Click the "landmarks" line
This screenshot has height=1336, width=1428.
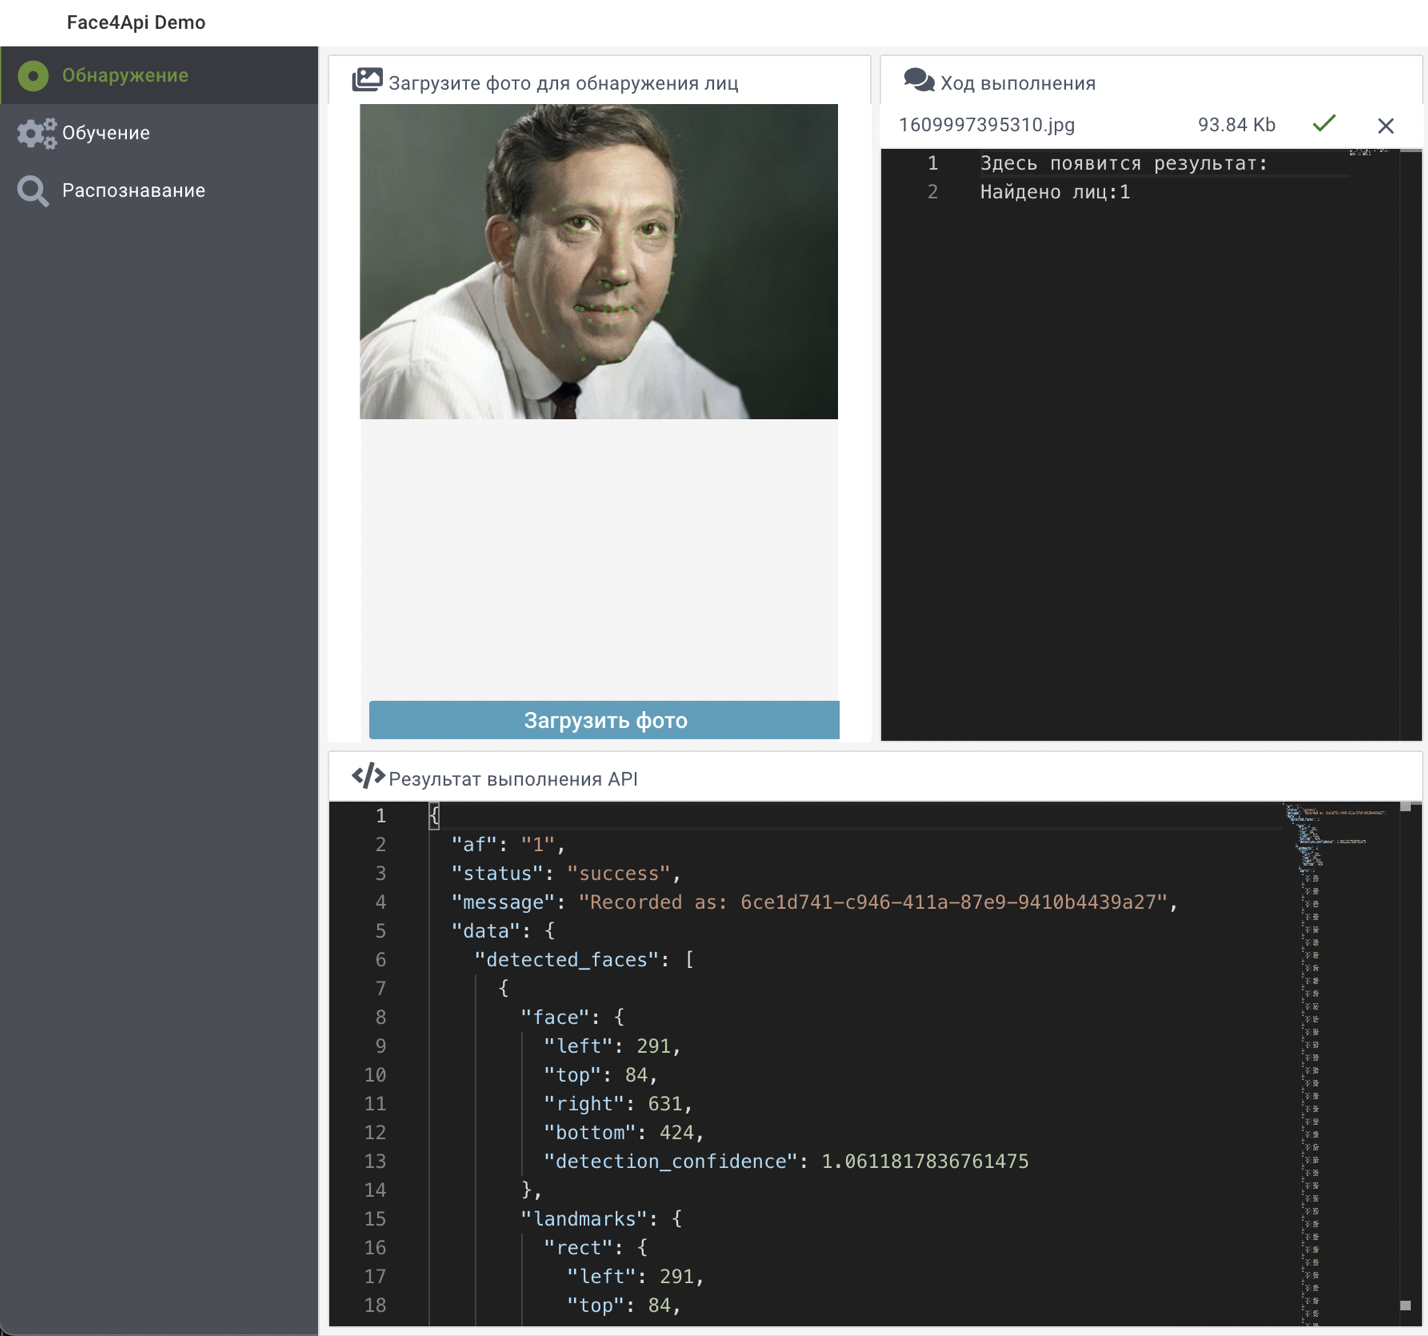point(601,1219)
